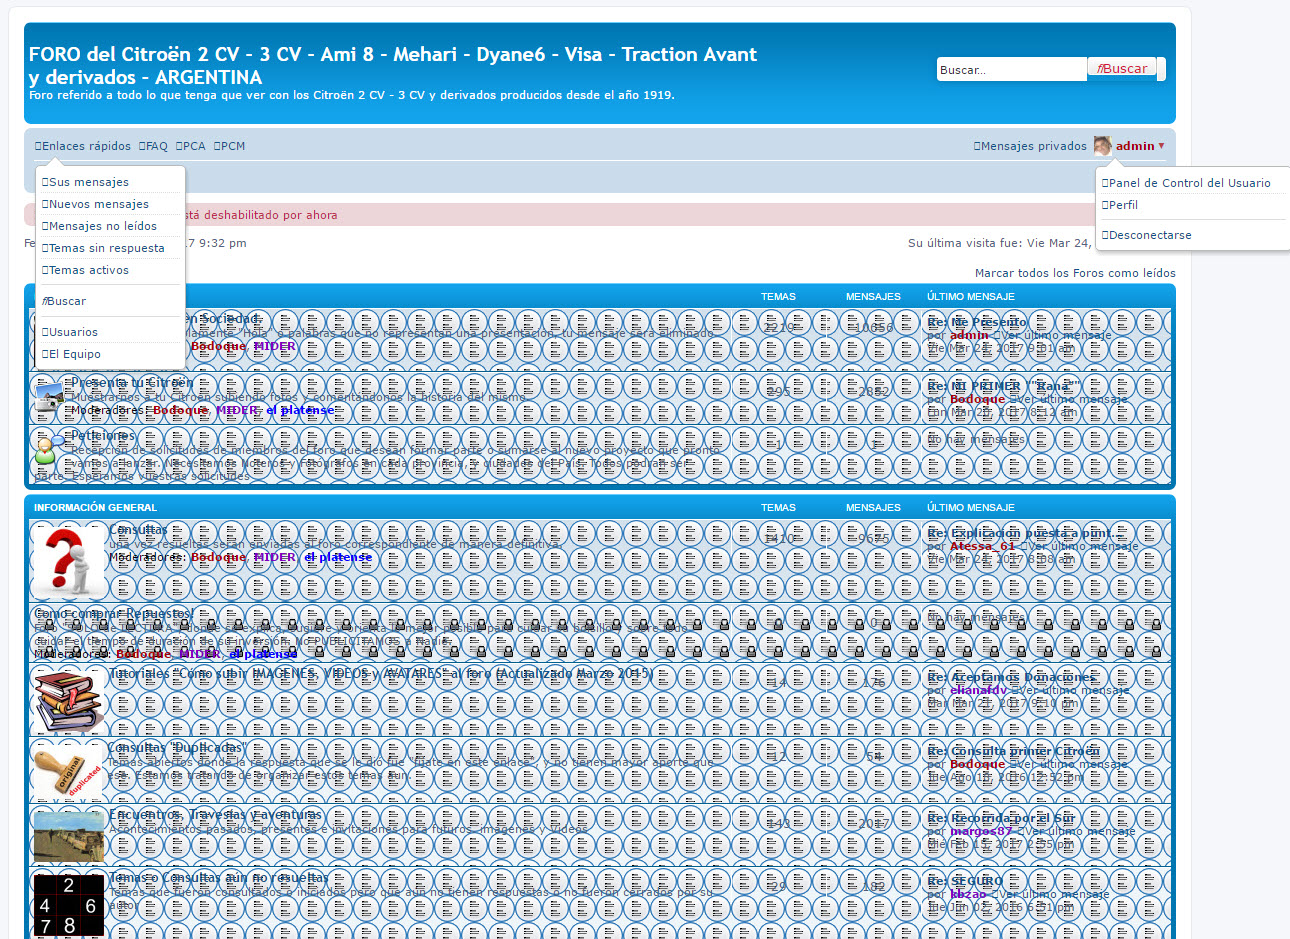Click the landscape photo Encuentros forum icon
Image resolution: width=1290 pixels, height=939 pixels.
[x=68, y=836]
